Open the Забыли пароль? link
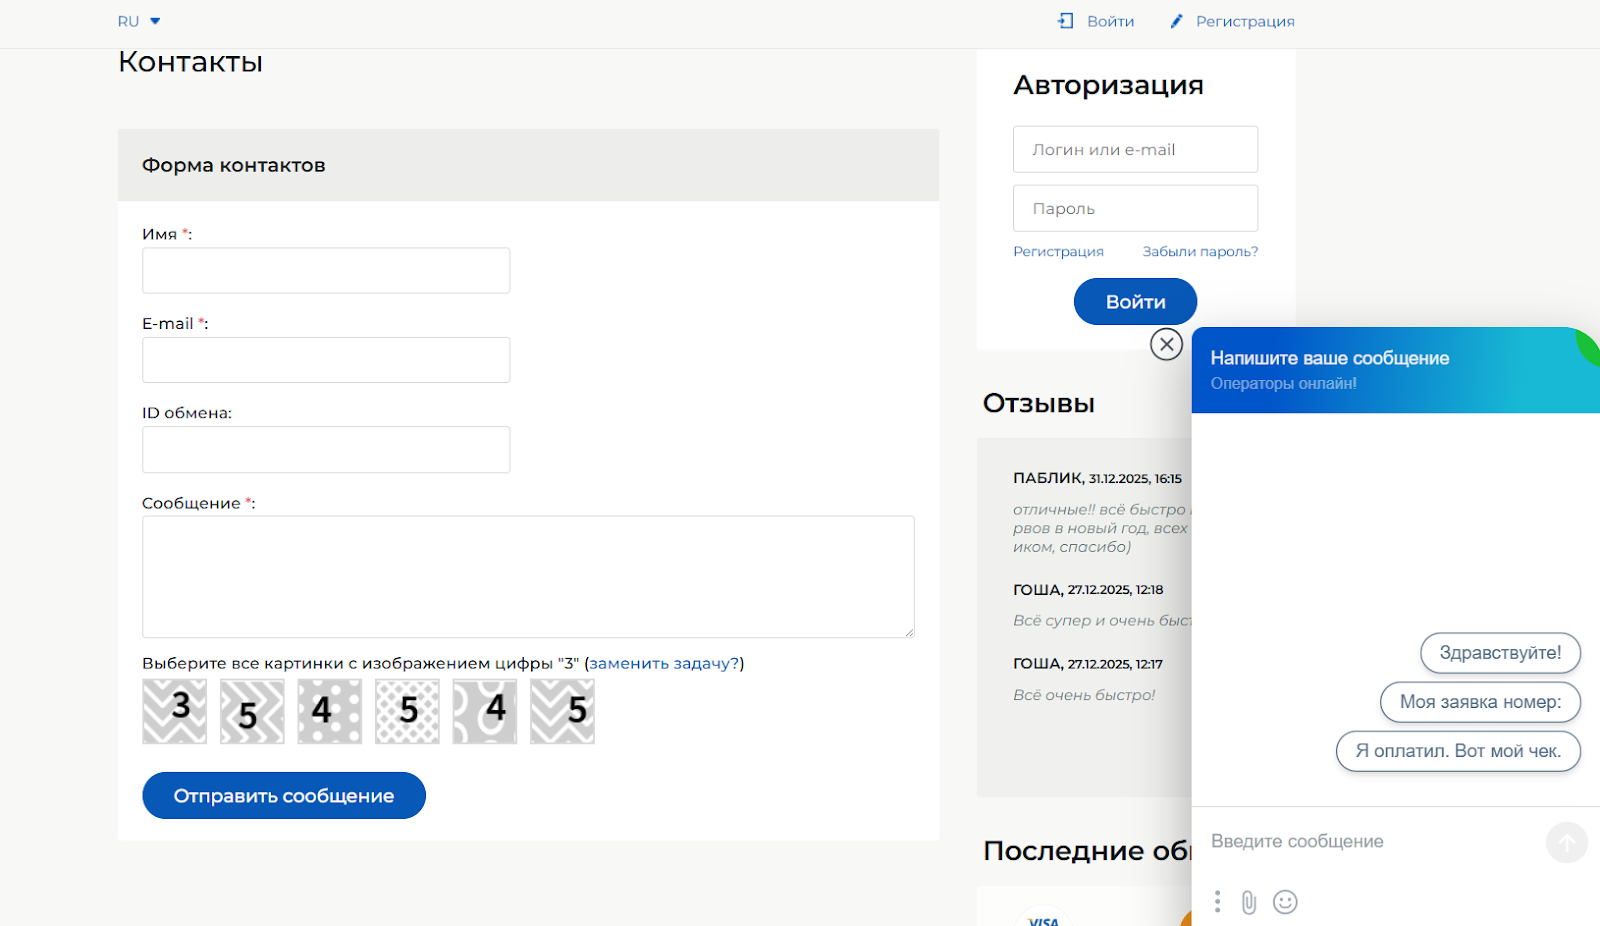This screenshot has height=926, width=1600. pos(1199,251)
